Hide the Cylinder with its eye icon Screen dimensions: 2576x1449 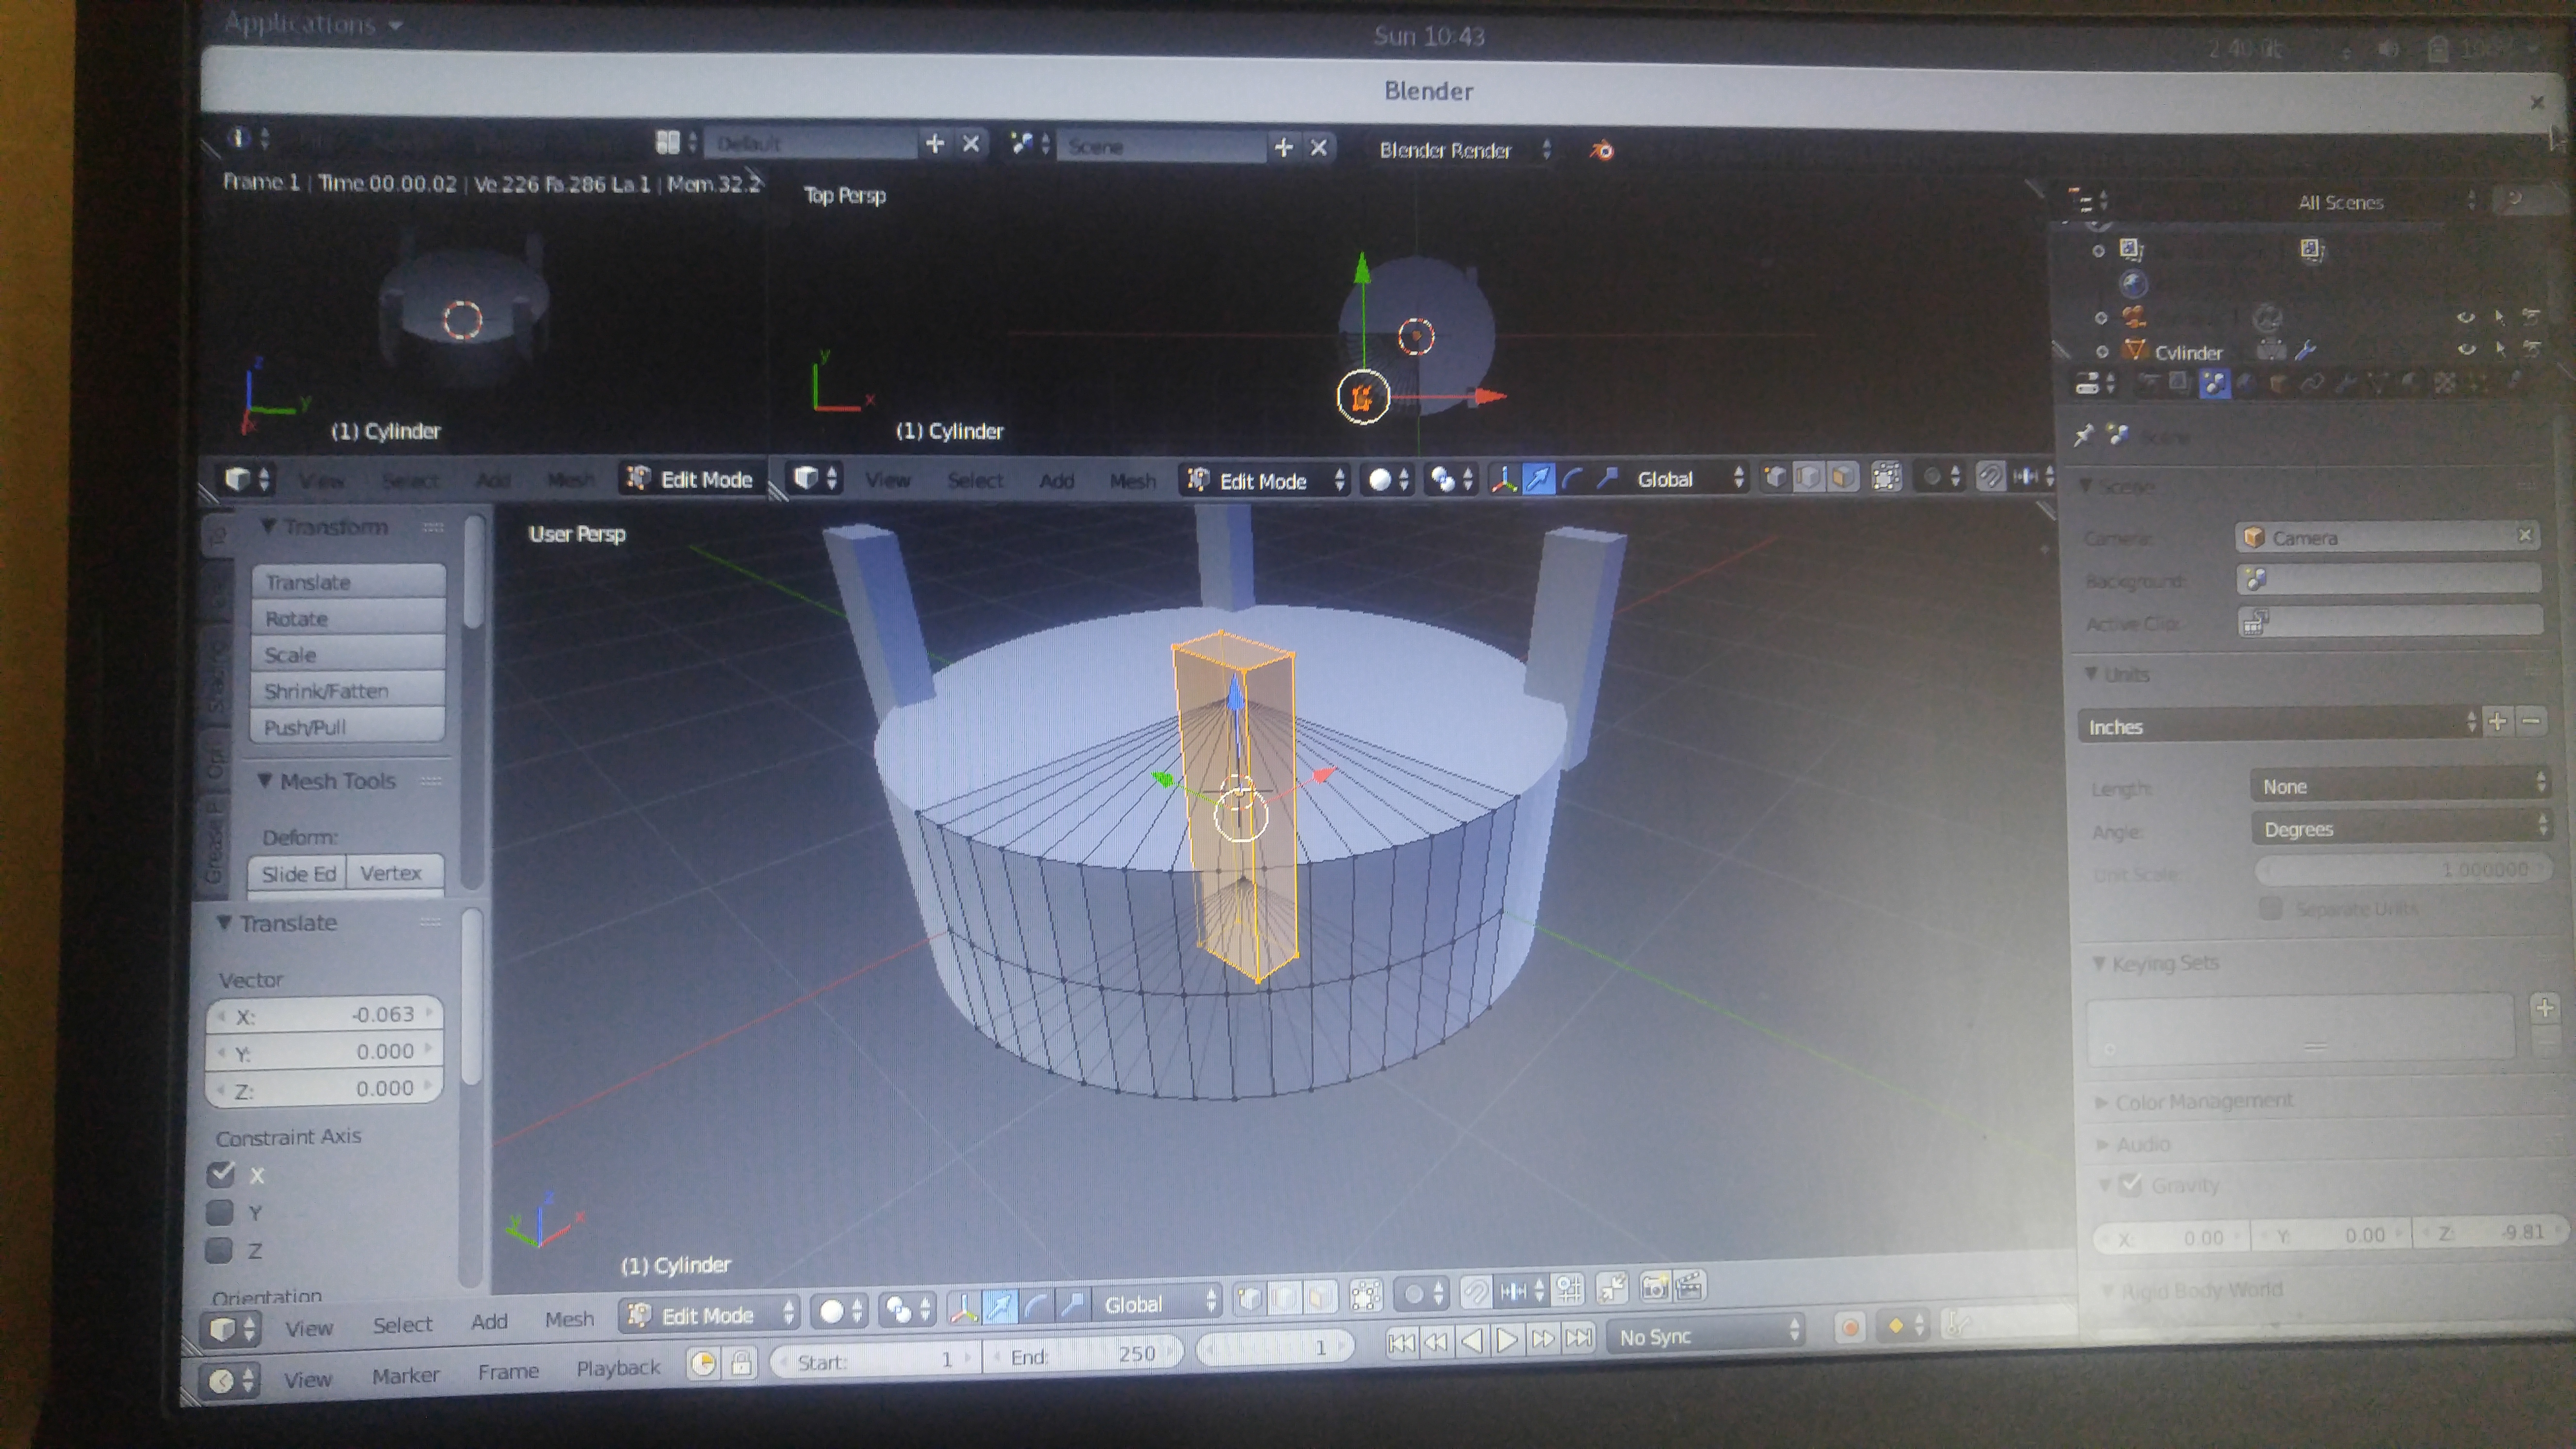click(x=2466, y=349)
